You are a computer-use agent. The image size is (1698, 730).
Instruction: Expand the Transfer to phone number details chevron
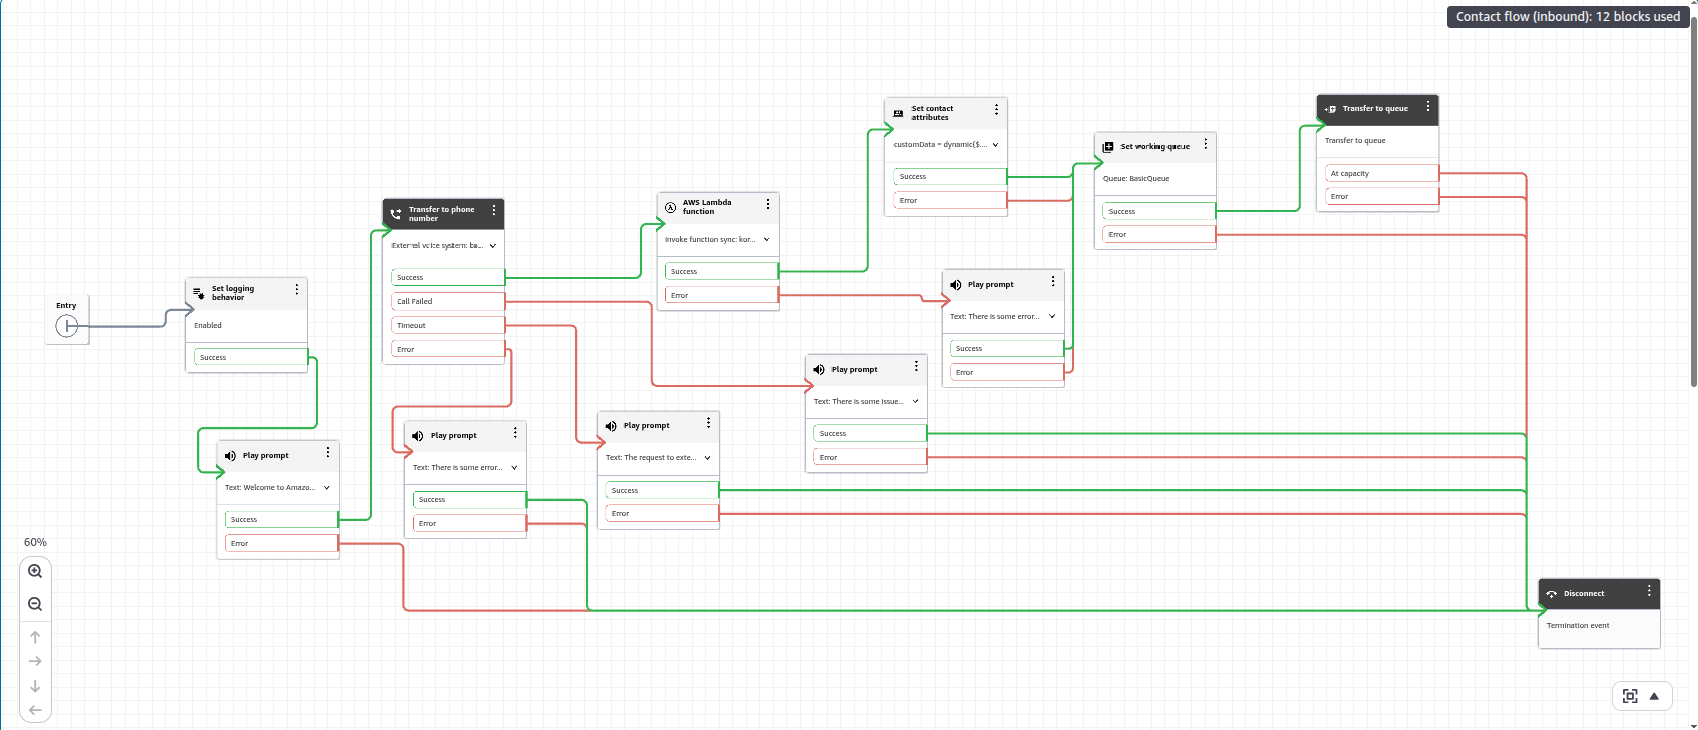[493, 245]
